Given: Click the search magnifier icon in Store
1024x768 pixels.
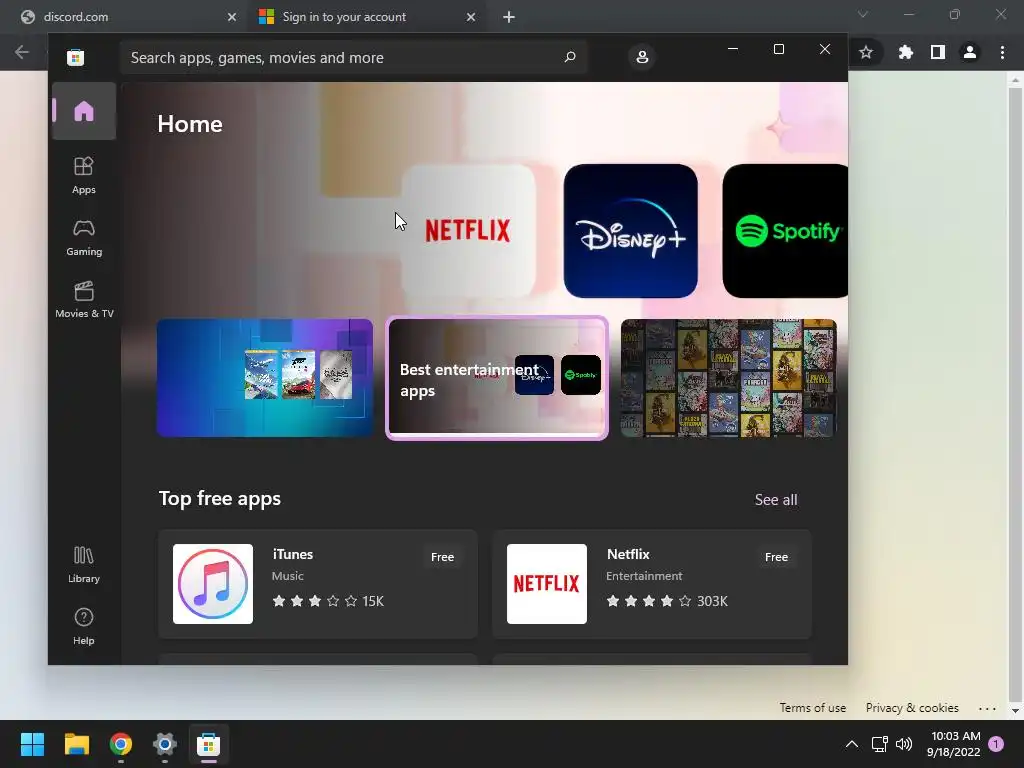Looking at the screenshot, I should [x=569, y=57].
